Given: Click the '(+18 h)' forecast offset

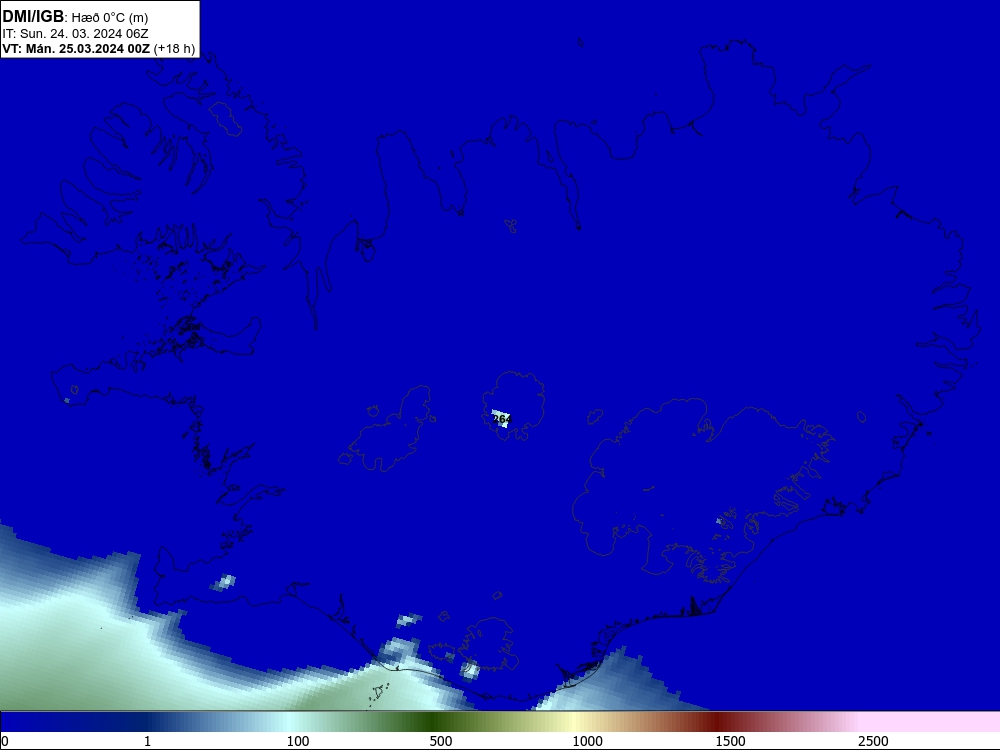Looking at the screenshot, I should (x=174, y=48).
